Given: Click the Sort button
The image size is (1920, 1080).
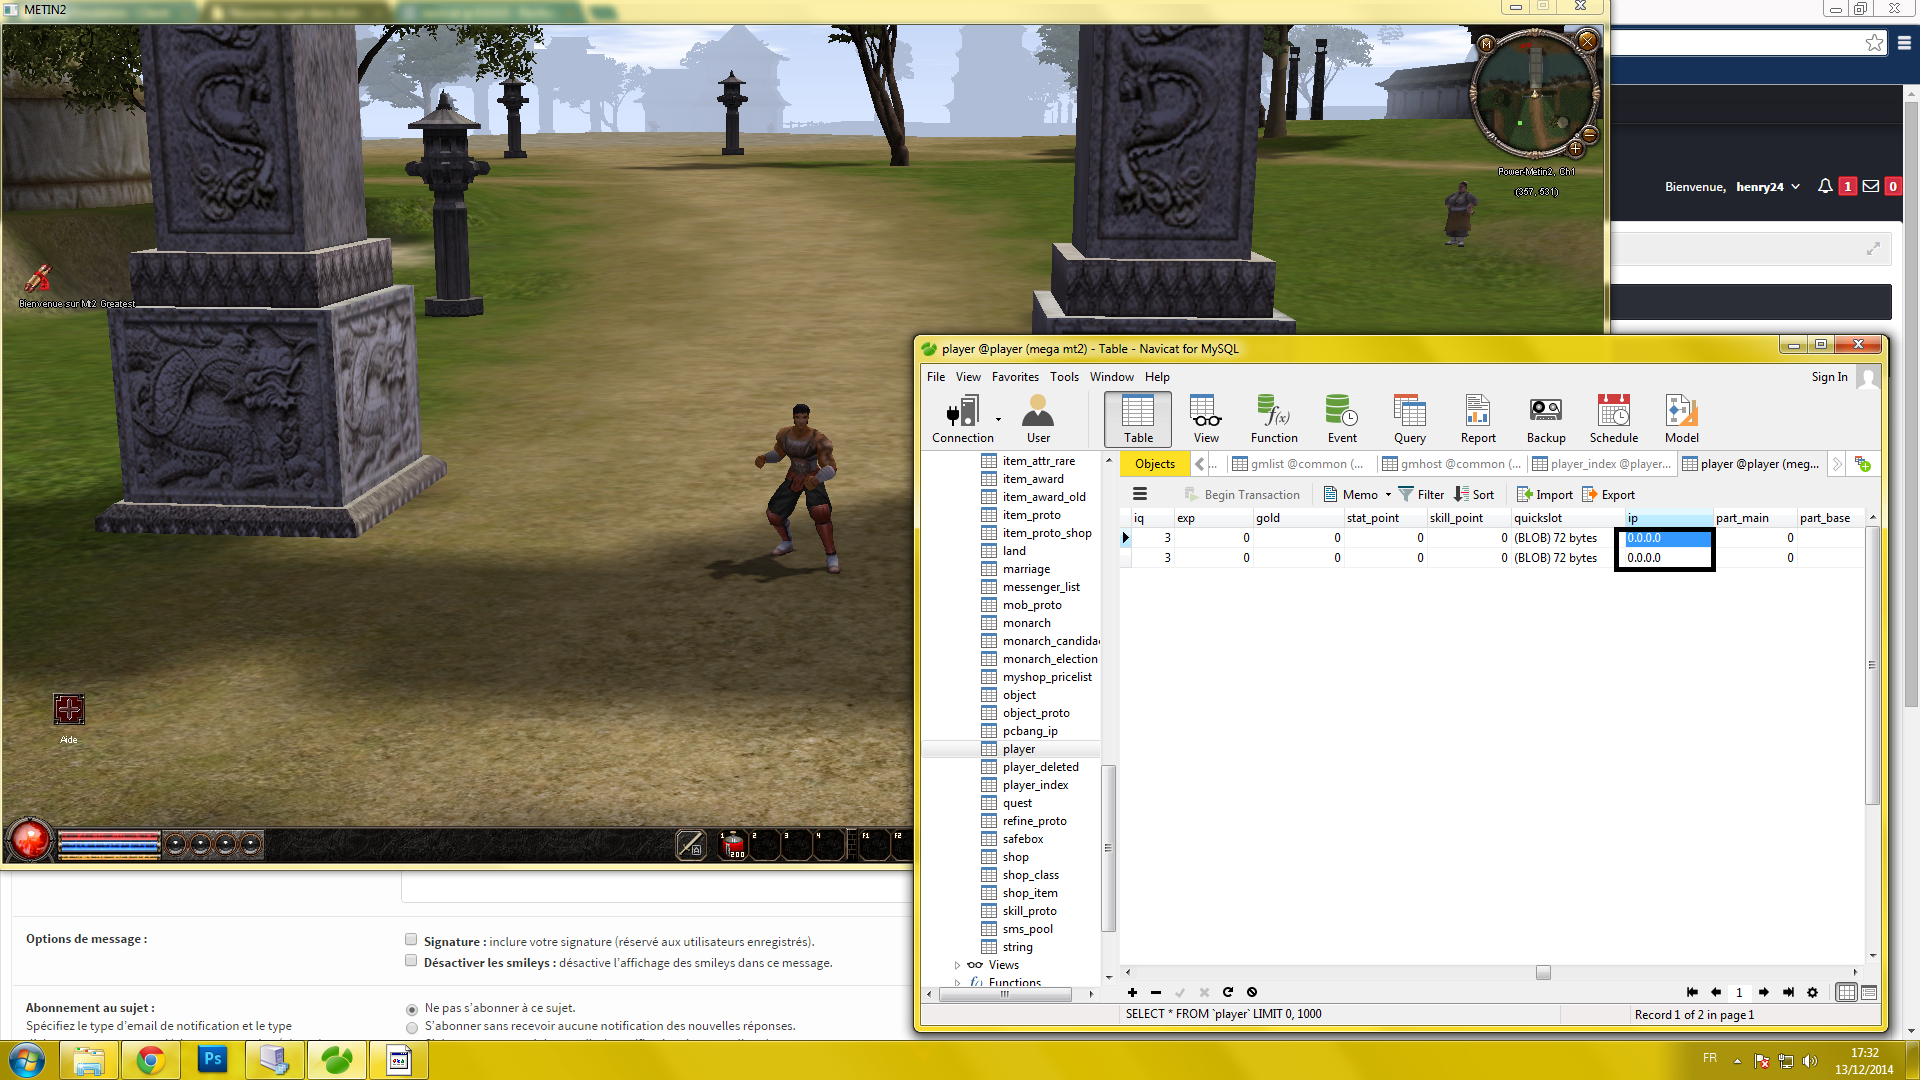Looking at the screenshot, I should point(1474,495).
